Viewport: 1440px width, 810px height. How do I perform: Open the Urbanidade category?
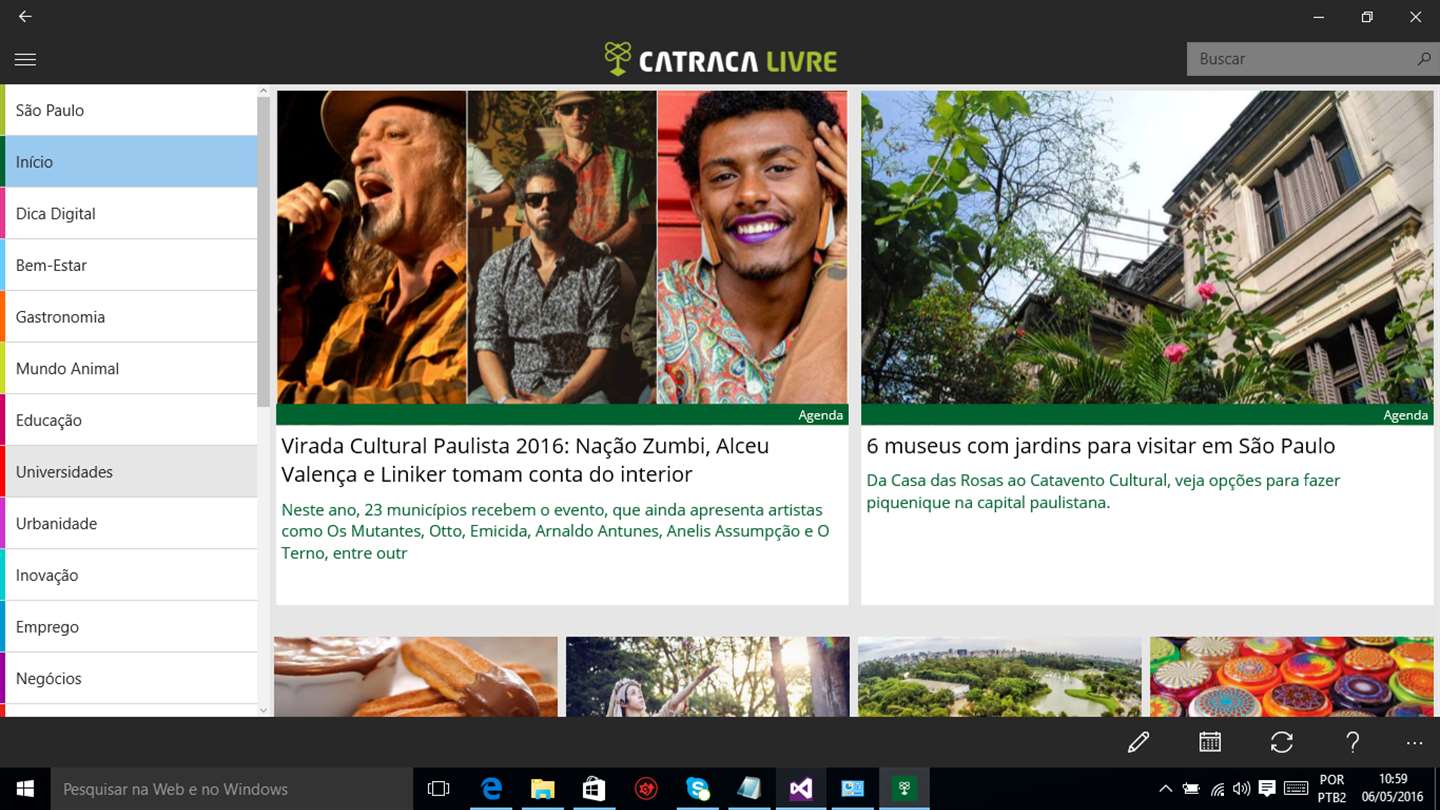tap(129, 523)
